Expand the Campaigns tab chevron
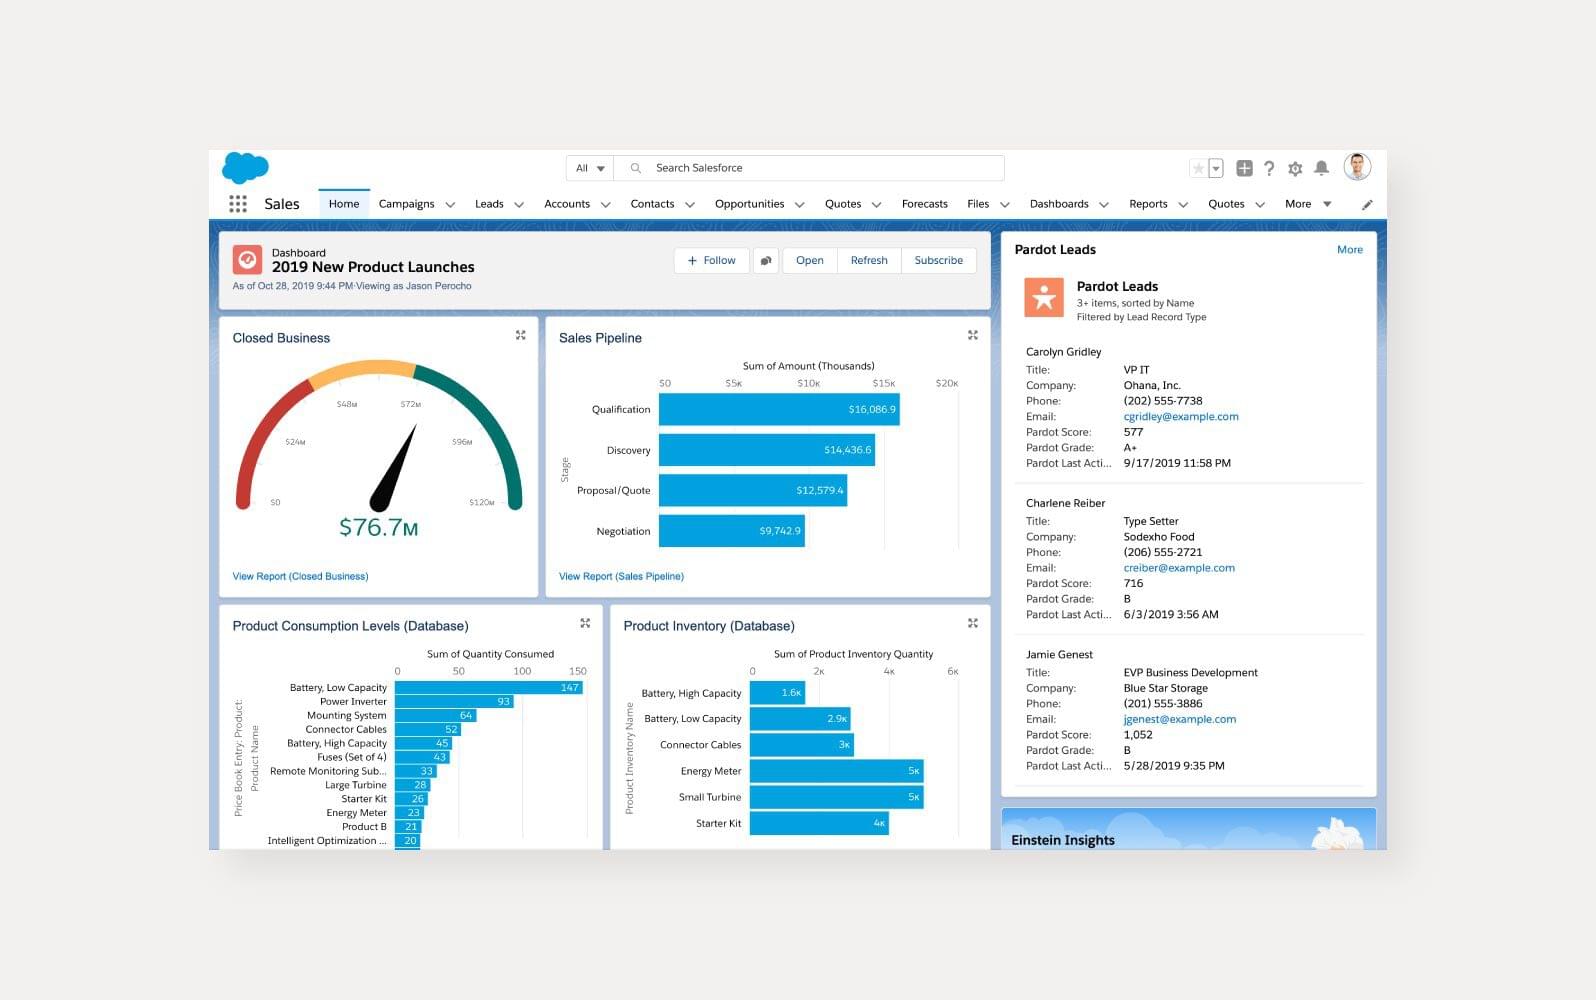The height and width of the screenshot is (1000, 1596). tap(450, 205)
